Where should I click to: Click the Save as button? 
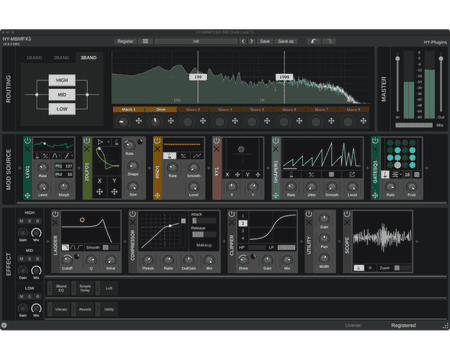click(286, 41)
